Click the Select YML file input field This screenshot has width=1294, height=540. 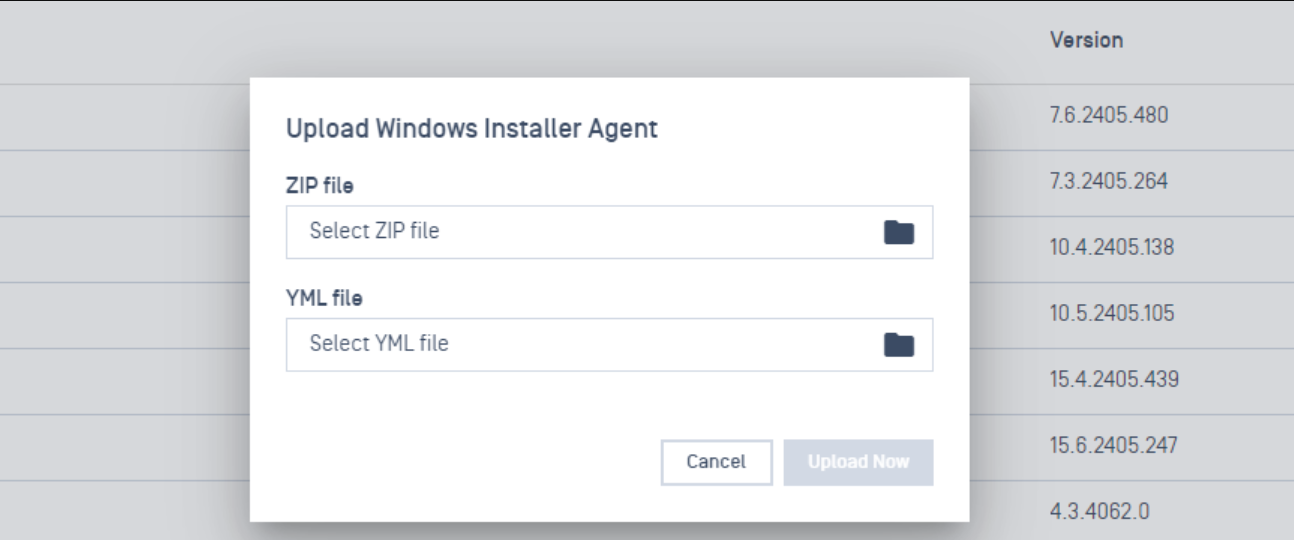point(580,345)
